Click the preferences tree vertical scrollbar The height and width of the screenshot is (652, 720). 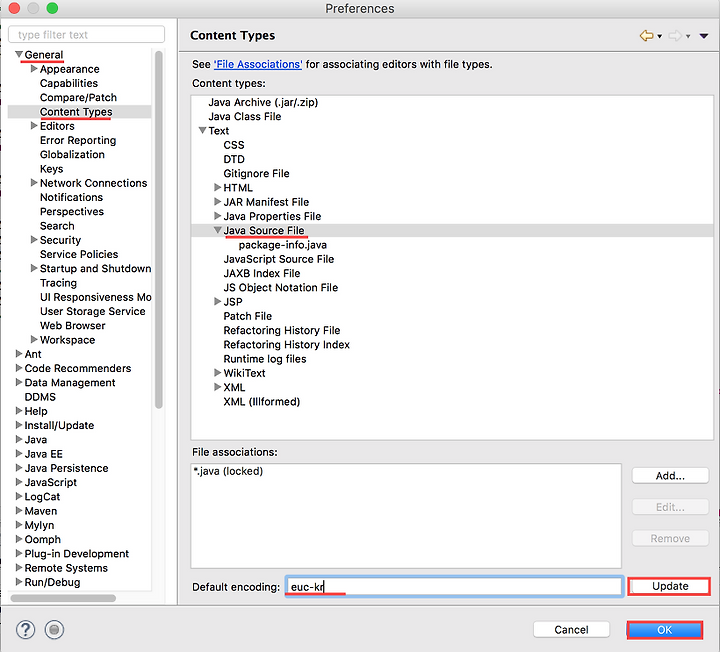[x=158, y=229]
